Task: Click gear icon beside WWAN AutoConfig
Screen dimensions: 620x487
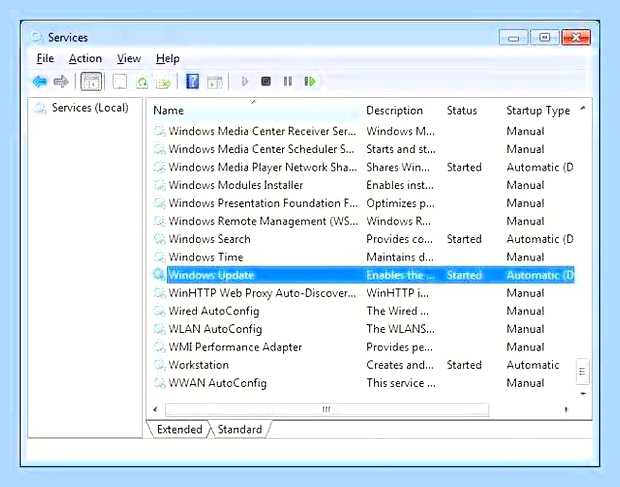Action: click(159, 382)
